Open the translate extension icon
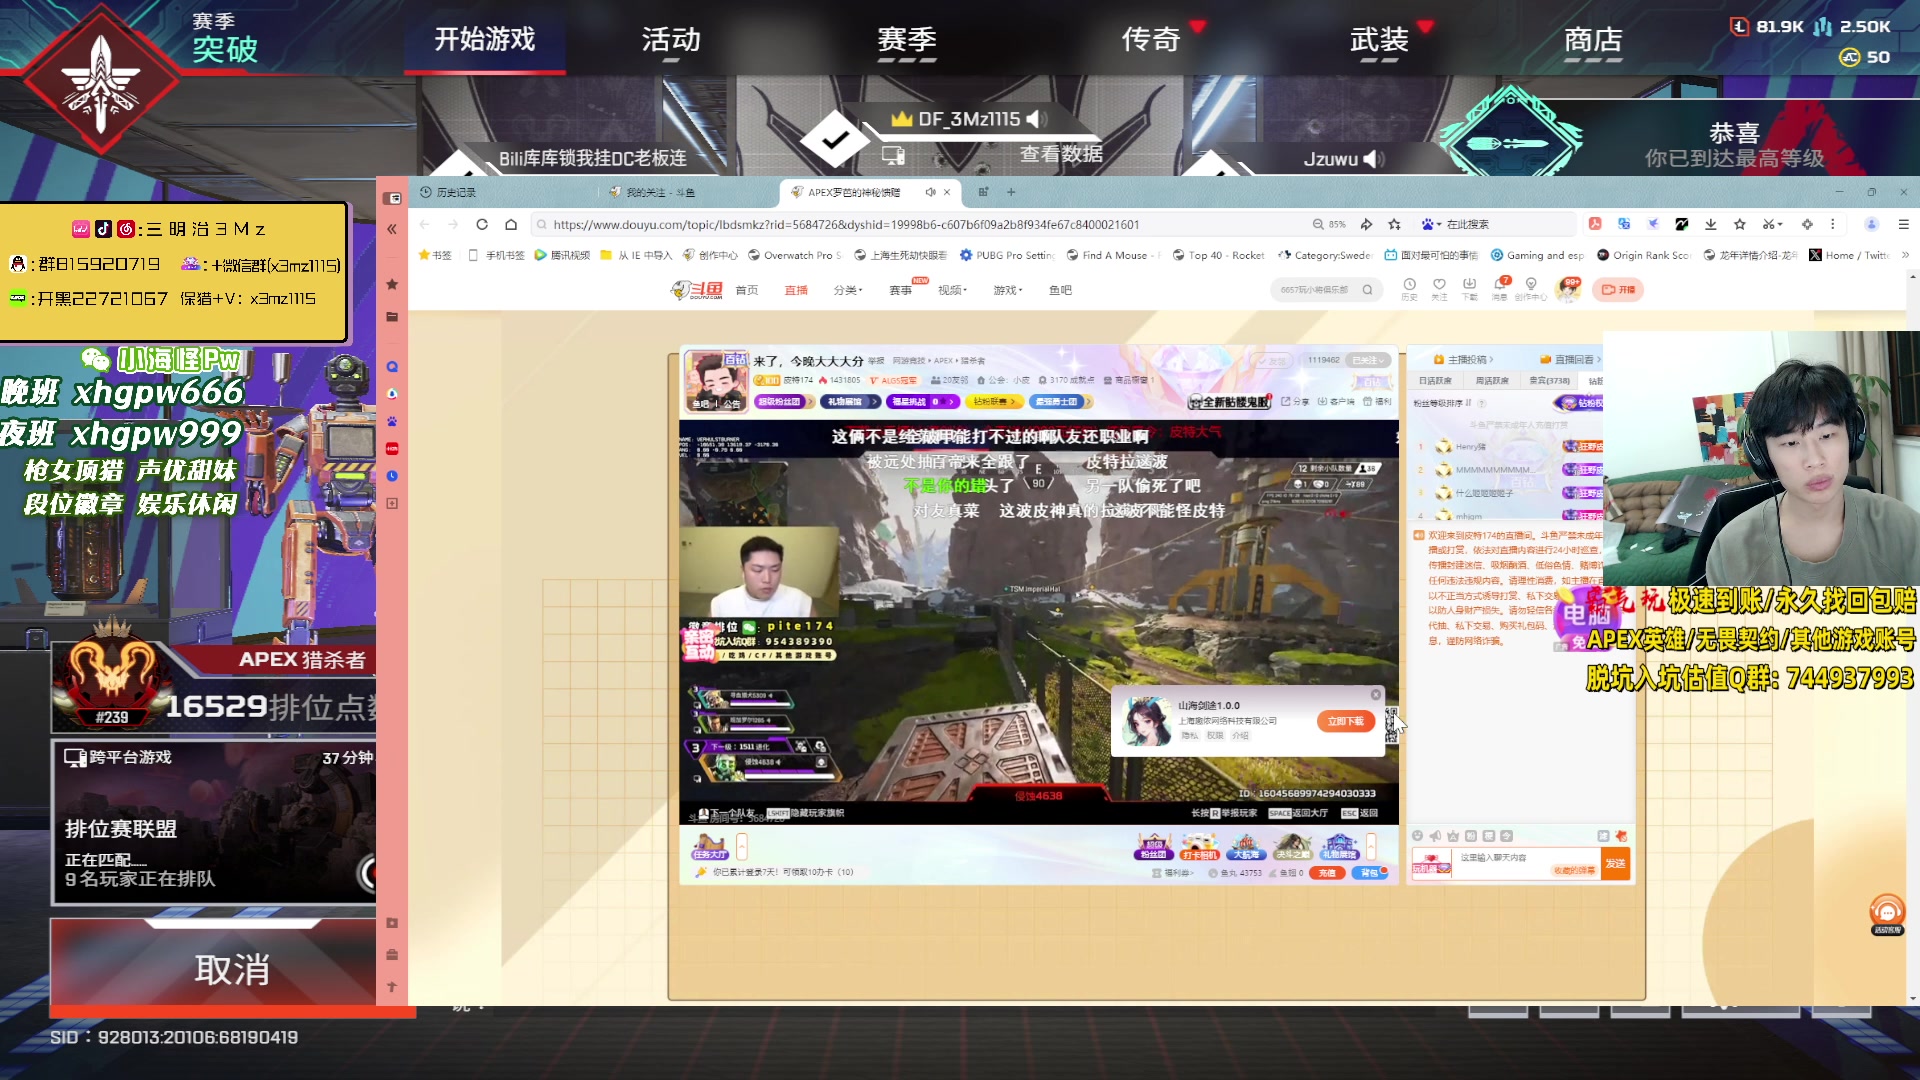 tap(1624, 225)
